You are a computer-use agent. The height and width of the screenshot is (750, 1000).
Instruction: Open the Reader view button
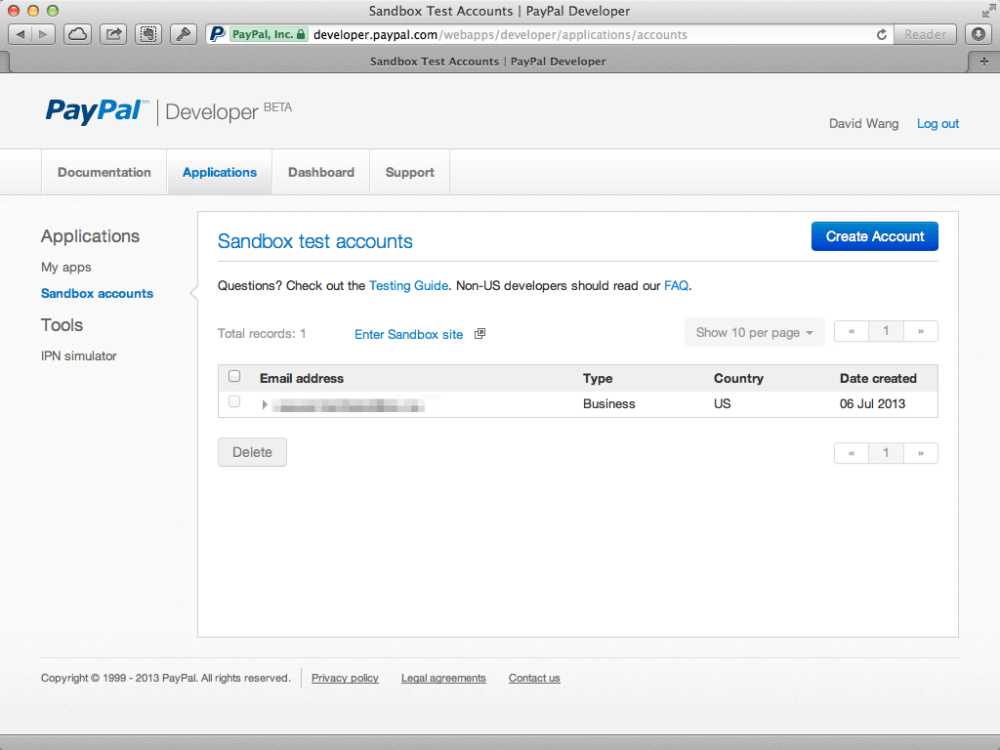(925, 34)
